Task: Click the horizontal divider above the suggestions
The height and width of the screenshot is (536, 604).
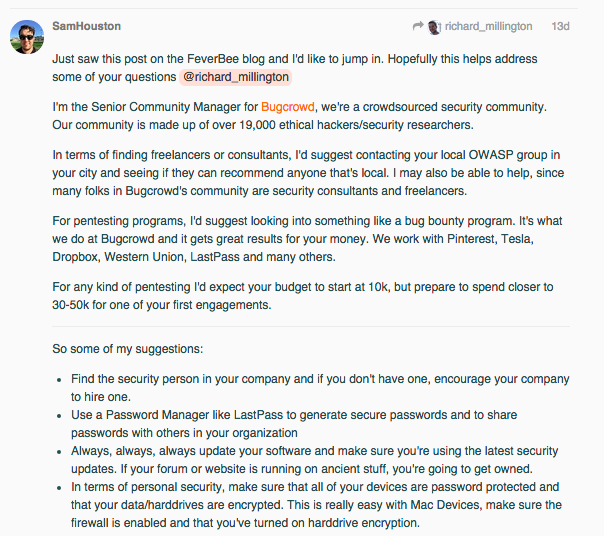Action: [311, 326]
